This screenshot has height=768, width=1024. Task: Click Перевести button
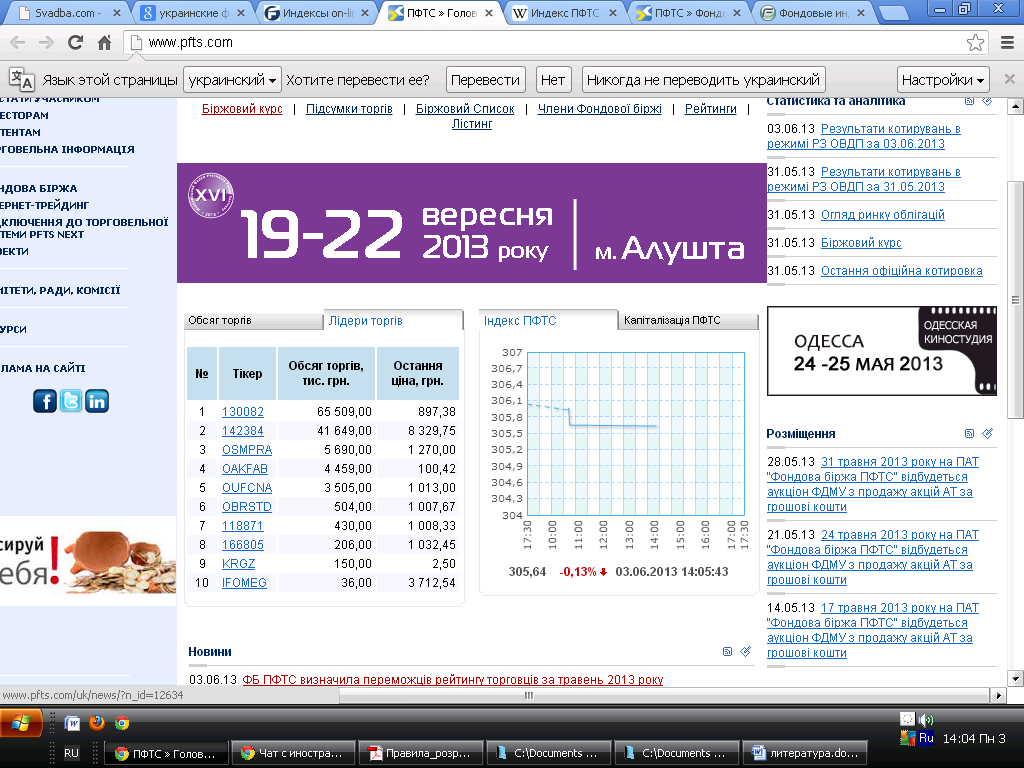485,80
